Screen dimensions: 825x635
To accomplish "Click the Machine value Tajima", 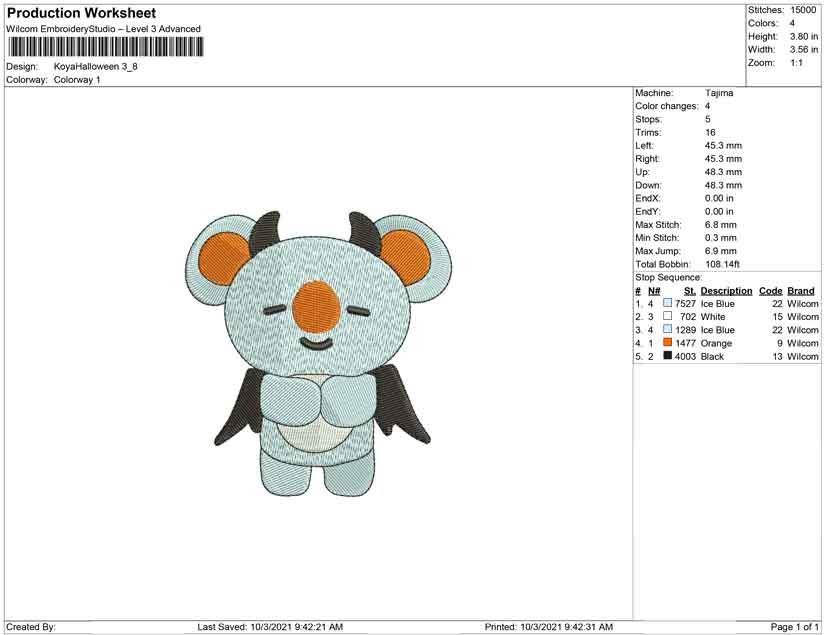I will tap(719, 93).
